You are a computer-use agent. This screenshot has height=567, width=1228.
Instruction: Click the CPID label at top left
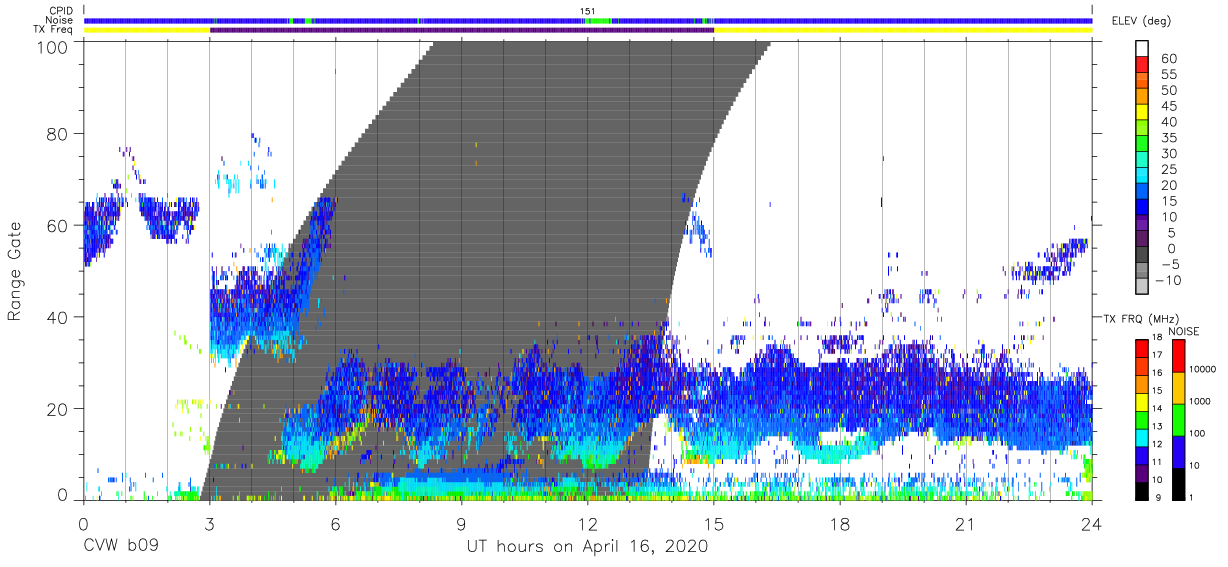click(60, 11)
